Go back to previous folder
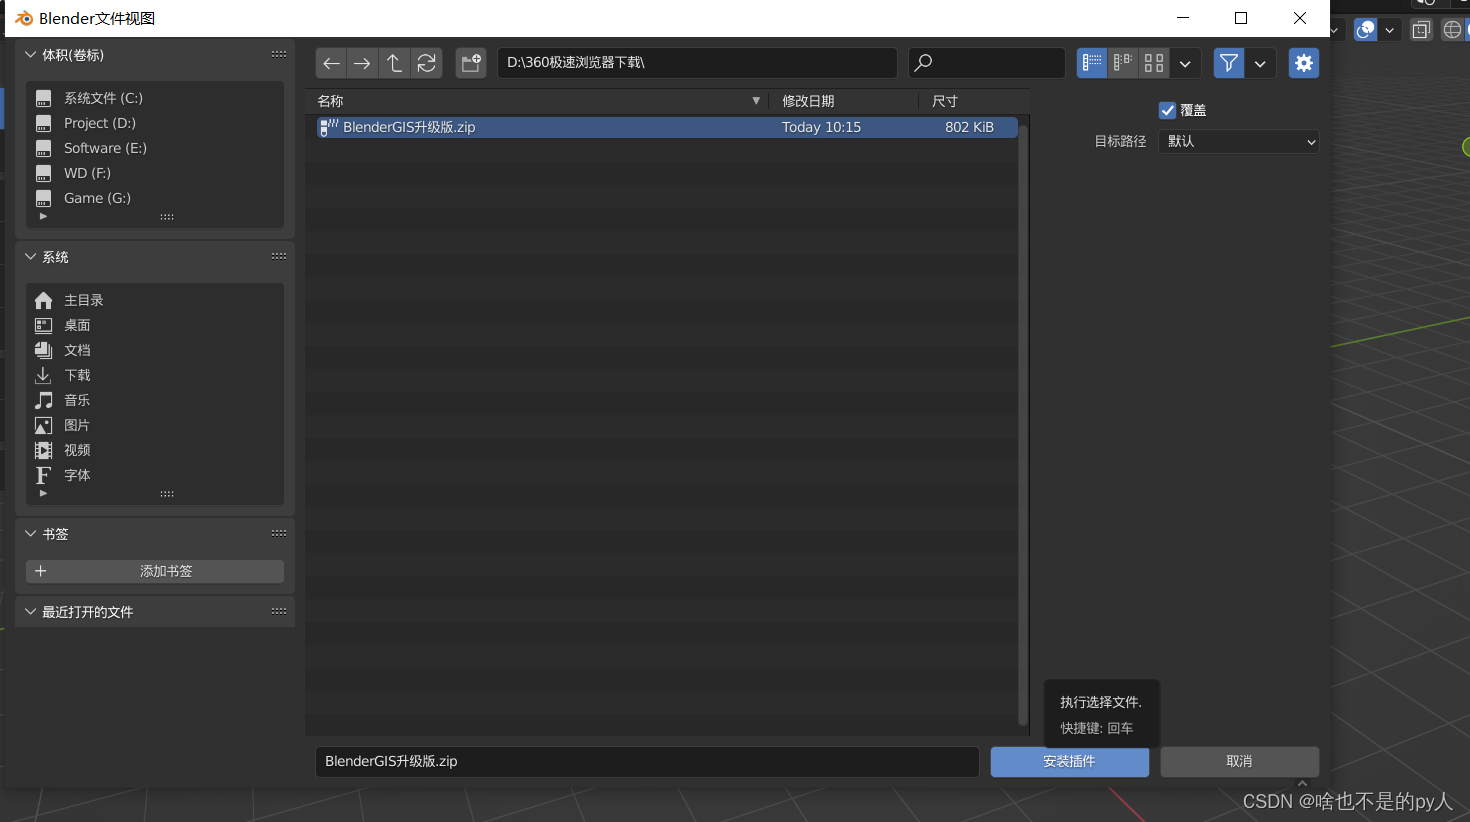This screenshot has height=822, width=1470. point(331,63)
